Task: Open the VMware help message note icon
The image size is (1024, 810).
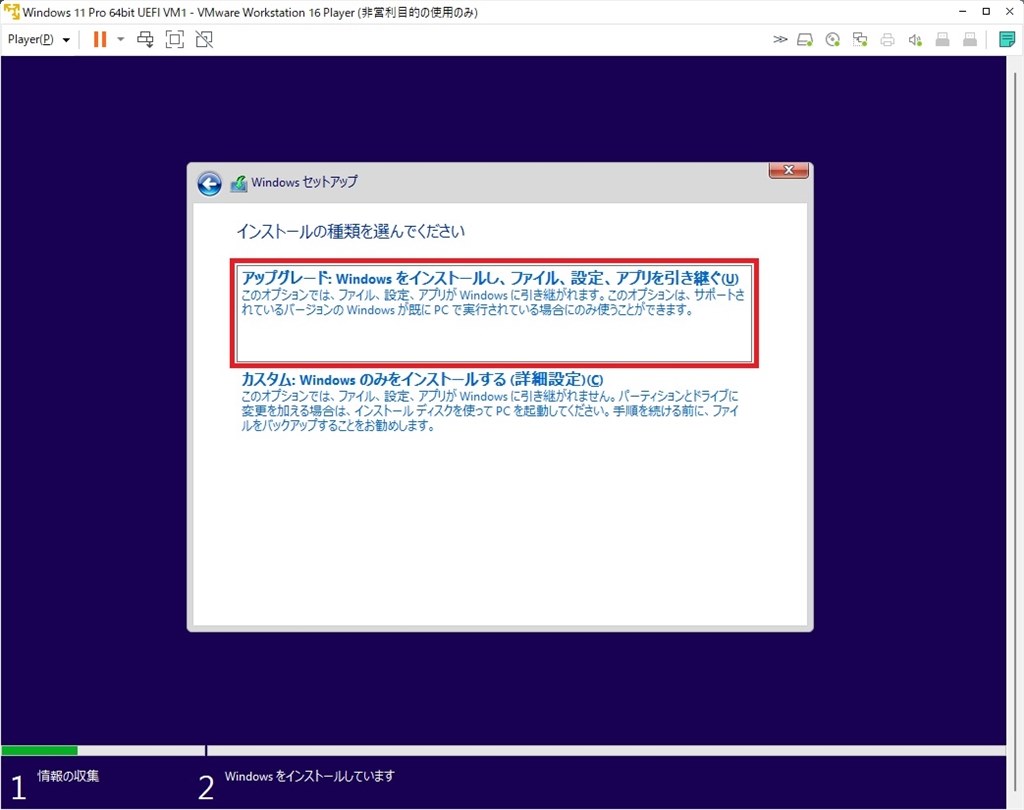Action: (x=1007, y=39)
